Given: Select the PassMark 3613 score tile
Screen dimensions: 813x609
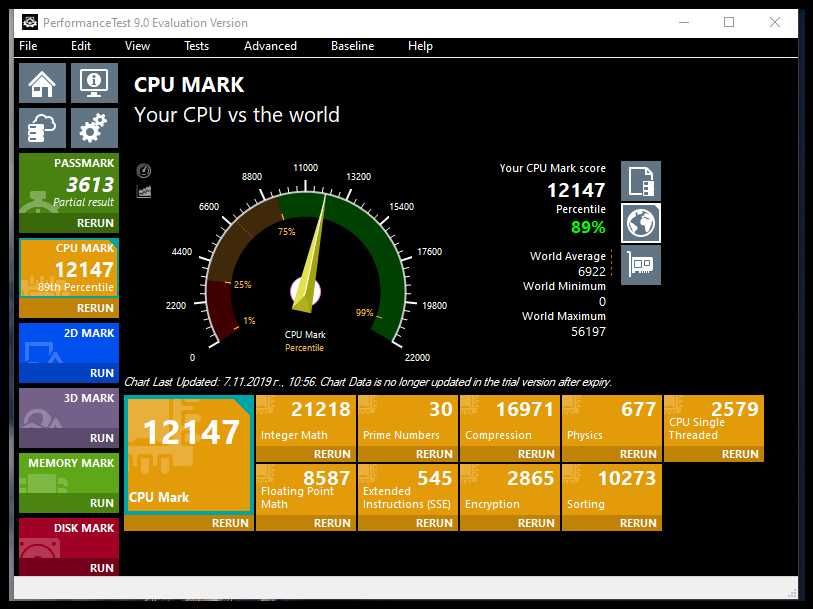Looking at the screenshot, I should pos(69,184).
